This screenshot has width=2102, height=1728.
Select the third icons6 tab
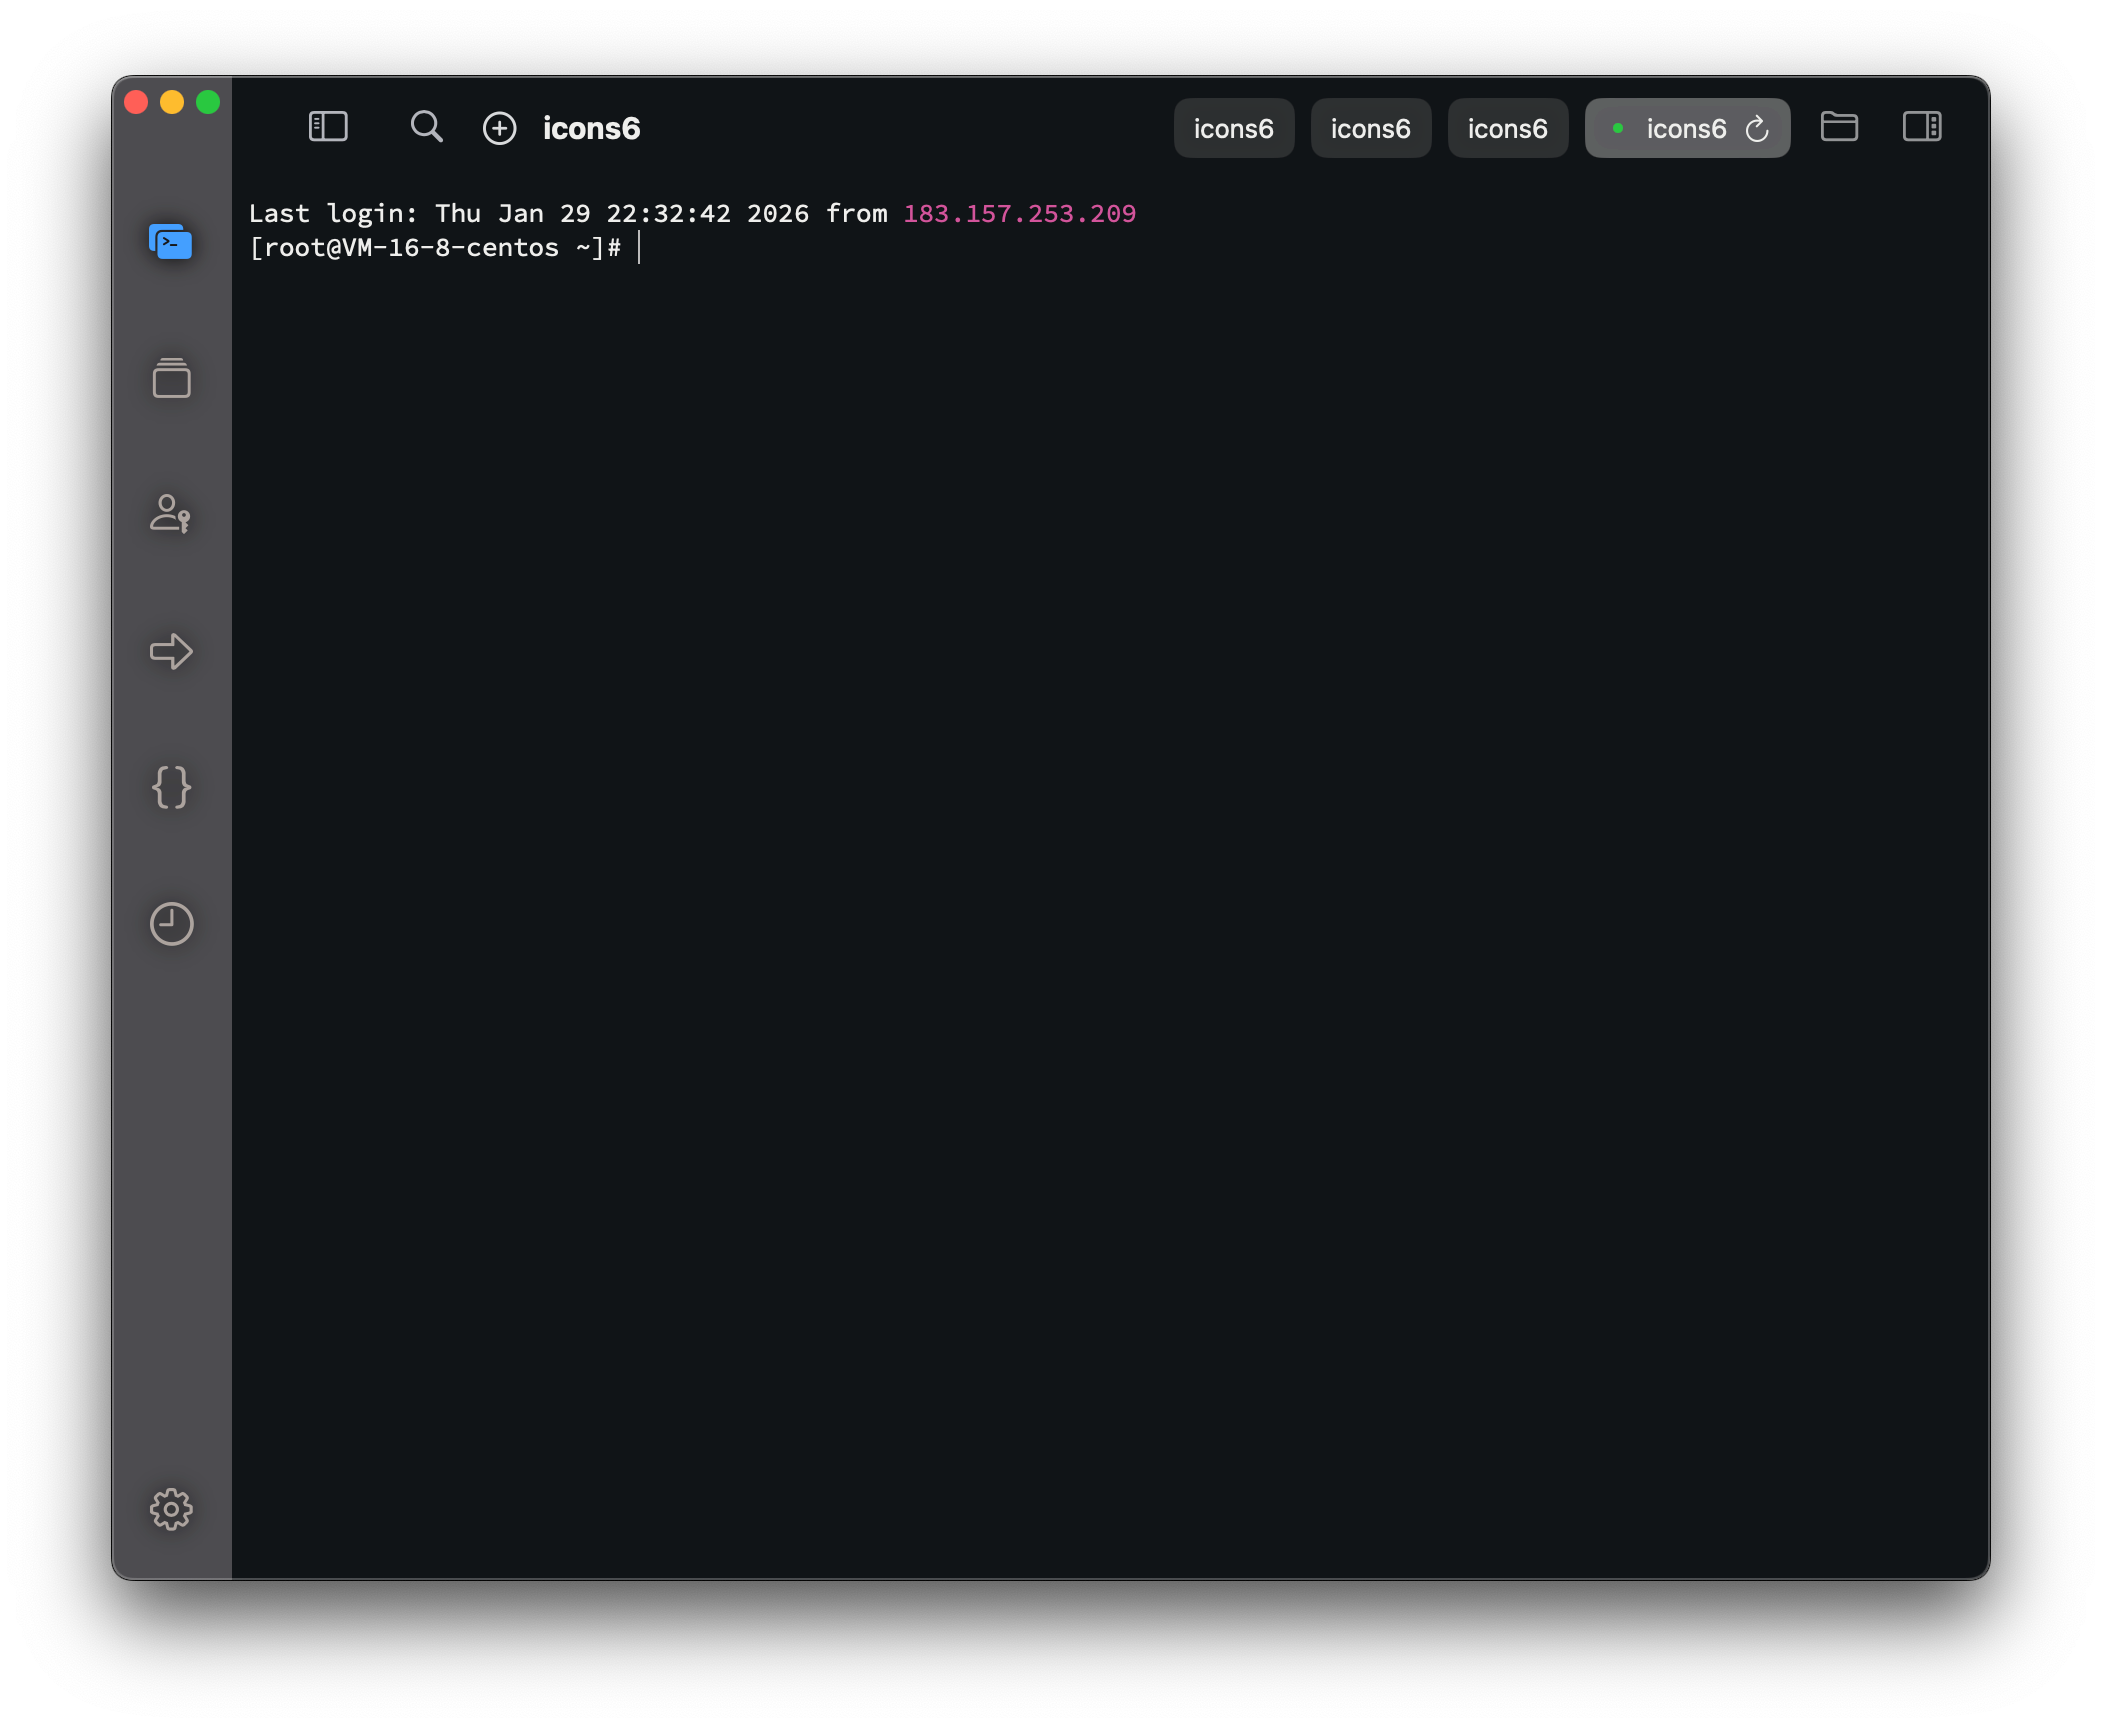click(1507, 128)
